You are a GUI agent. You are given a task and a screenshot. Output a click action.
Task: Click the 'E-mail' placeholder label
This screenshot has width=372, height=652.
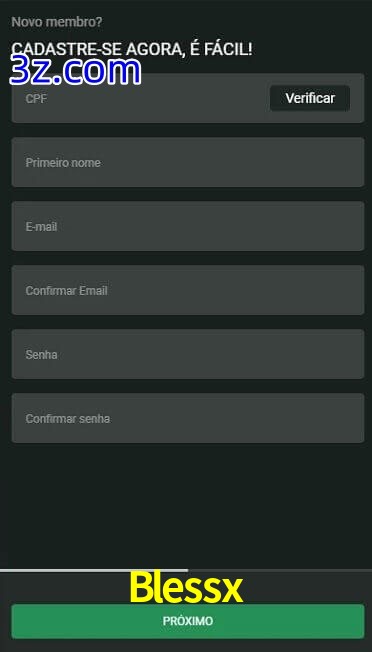[x=41, y=227]
